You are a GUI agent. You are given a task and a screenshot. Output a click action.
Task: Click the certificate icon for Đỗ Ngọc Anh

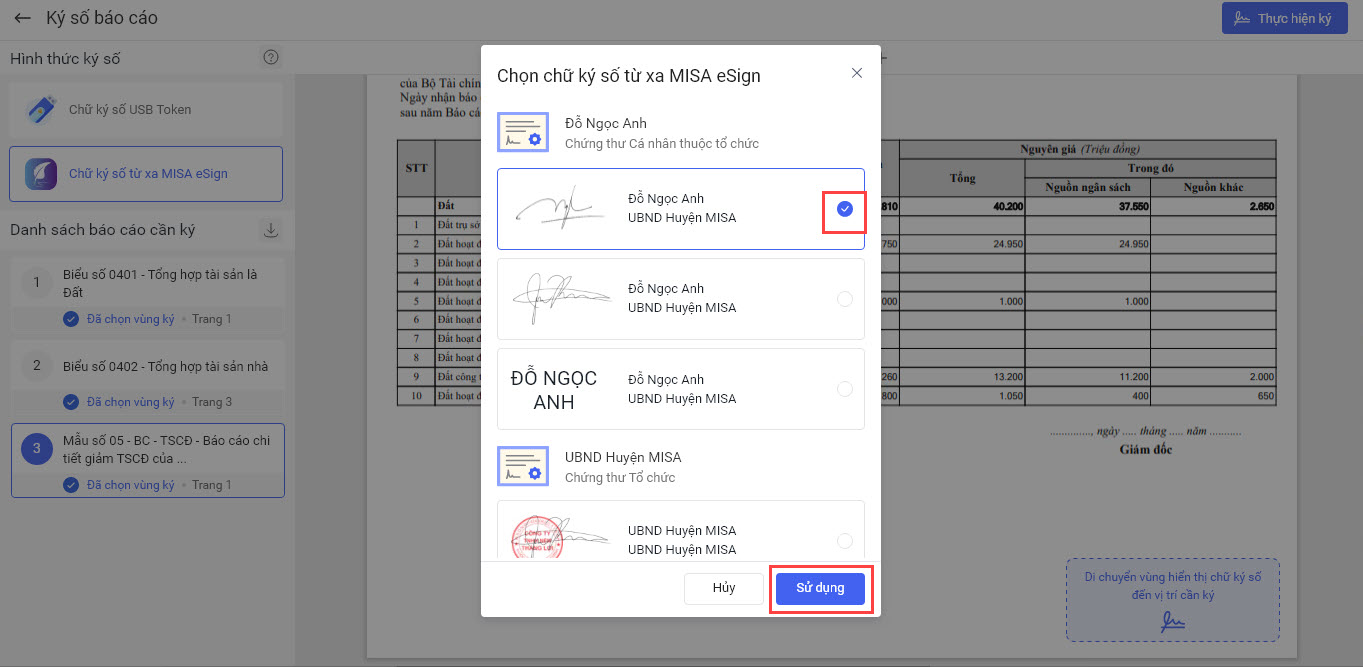point(522,133)
